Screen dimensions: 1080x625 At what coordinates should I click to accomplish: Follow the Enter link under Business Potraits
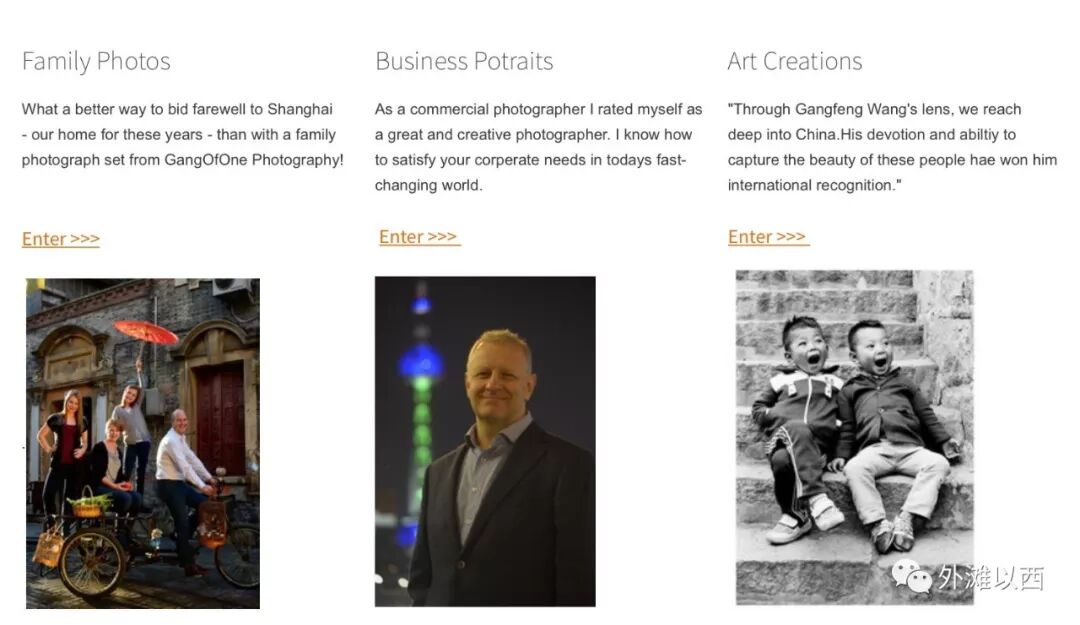pyautogui.click(x=419, y=237)
